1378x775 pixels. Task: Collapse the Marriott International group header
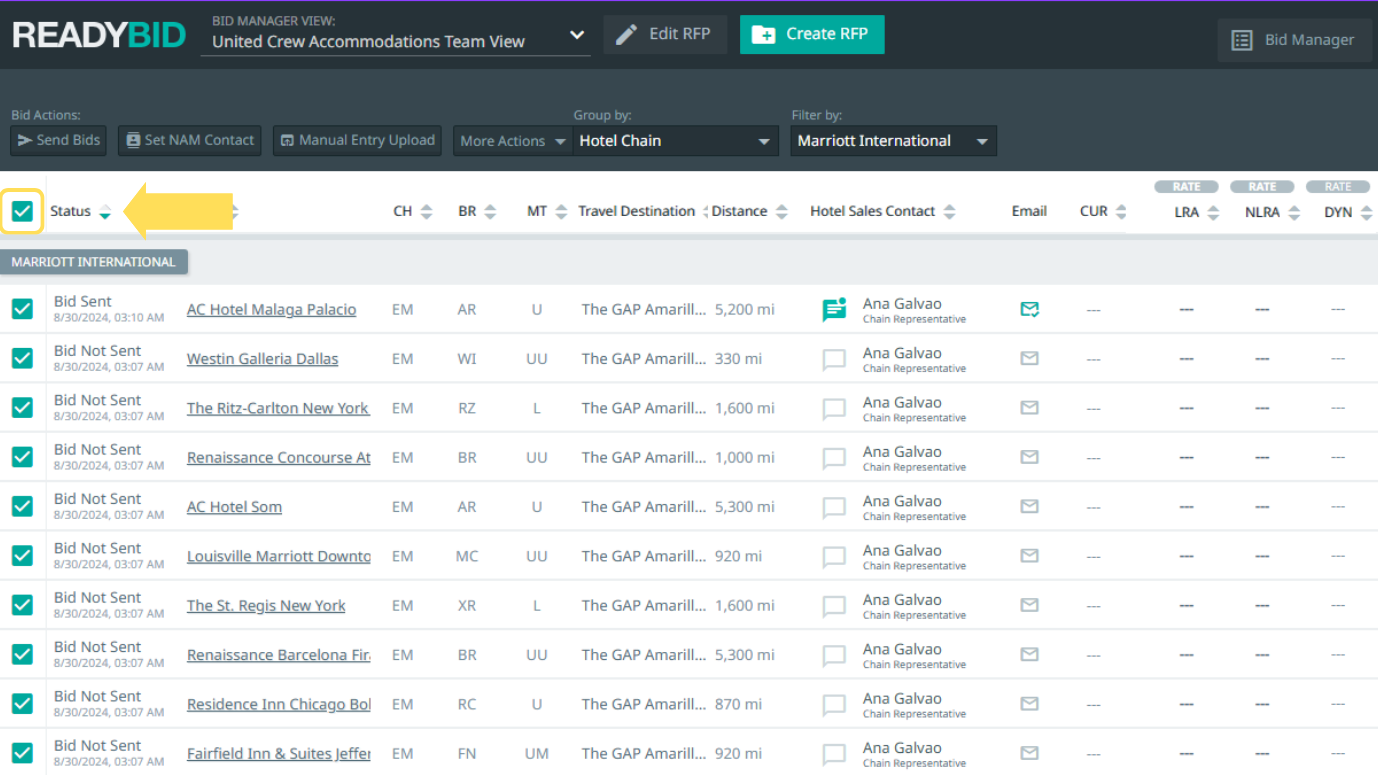(x=94, y=262)
